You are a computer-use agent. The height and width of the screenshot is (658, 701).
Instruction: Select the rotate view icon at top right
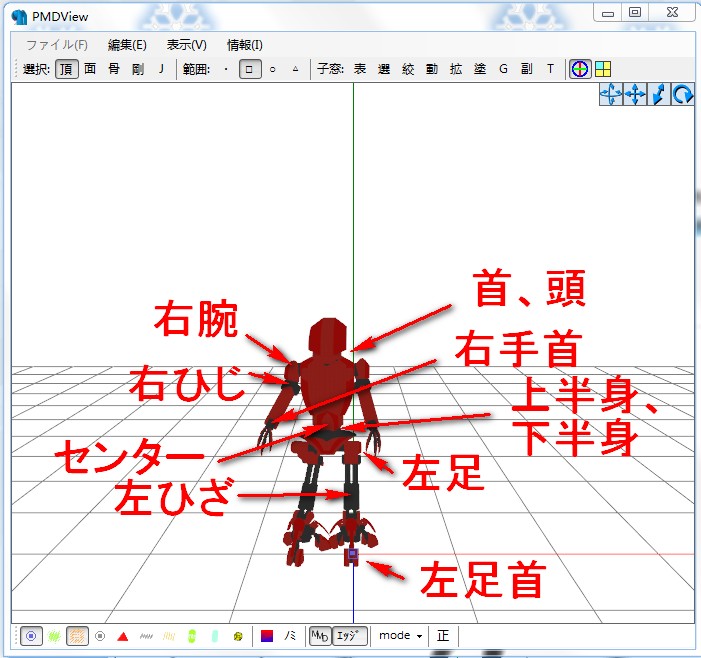682,95
